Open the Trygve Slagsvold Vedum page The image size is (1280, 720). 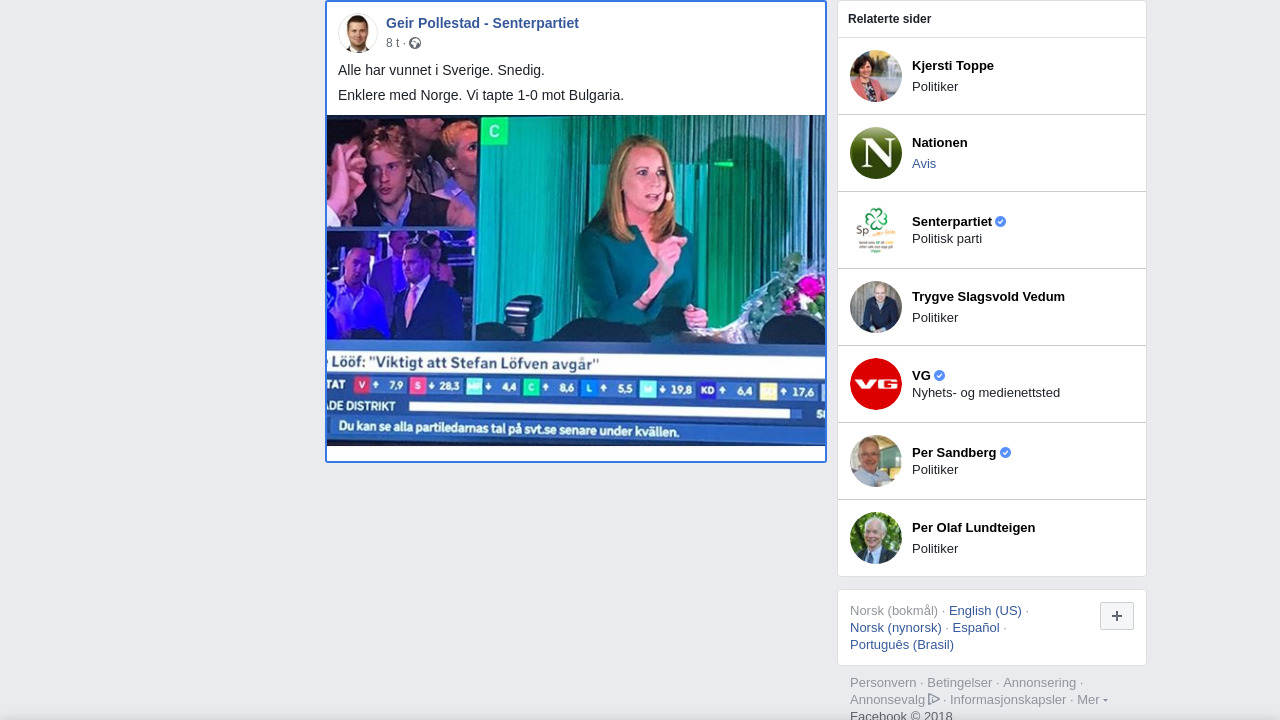988,297
